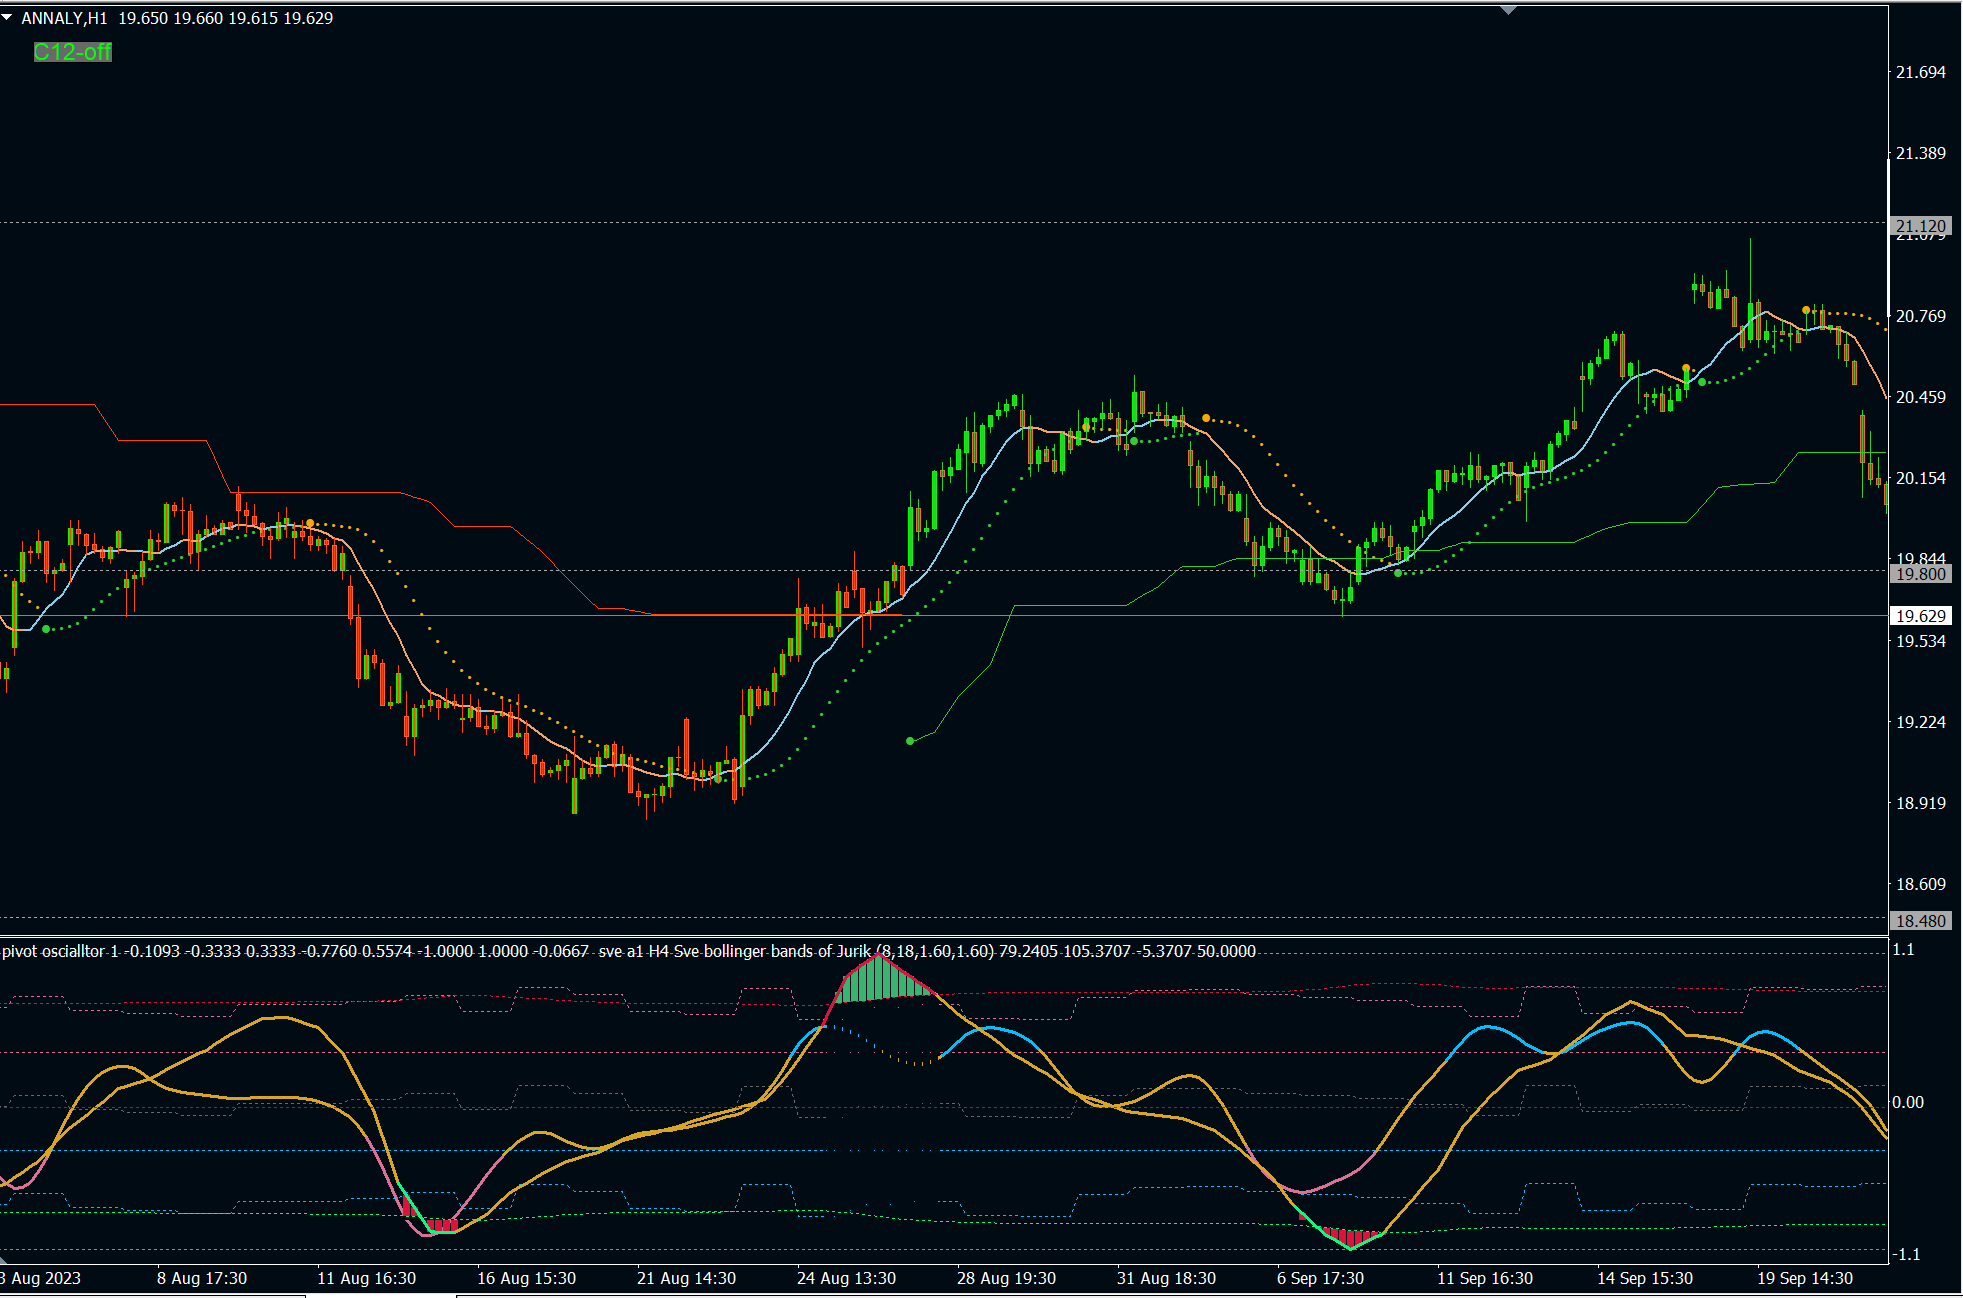Click the gray corner triangle above 3 Aug 2023
Viewport: 1963px width, 1298px height.
coord(4,1259)
